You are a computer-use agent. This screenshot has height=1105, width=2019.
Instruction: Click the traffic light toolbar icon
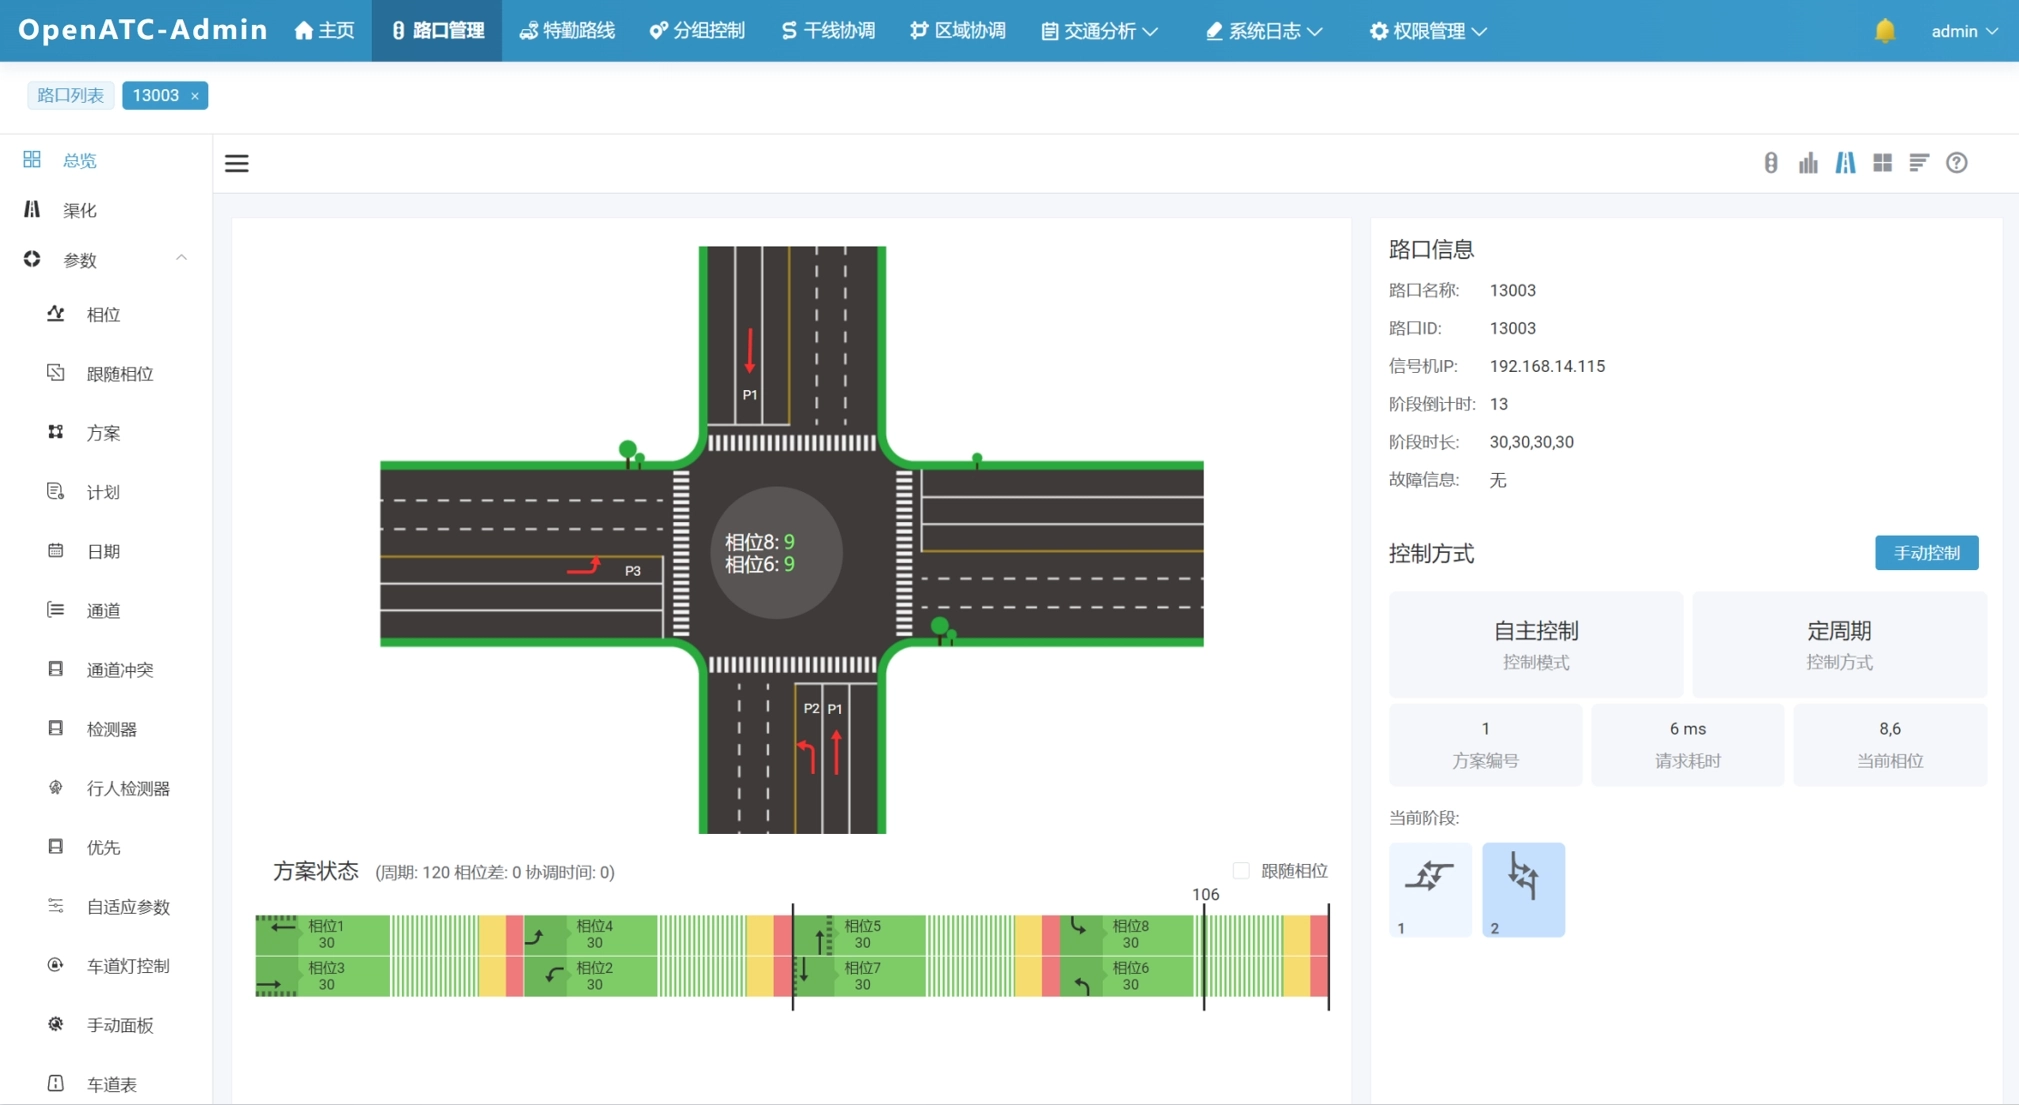1770,163
